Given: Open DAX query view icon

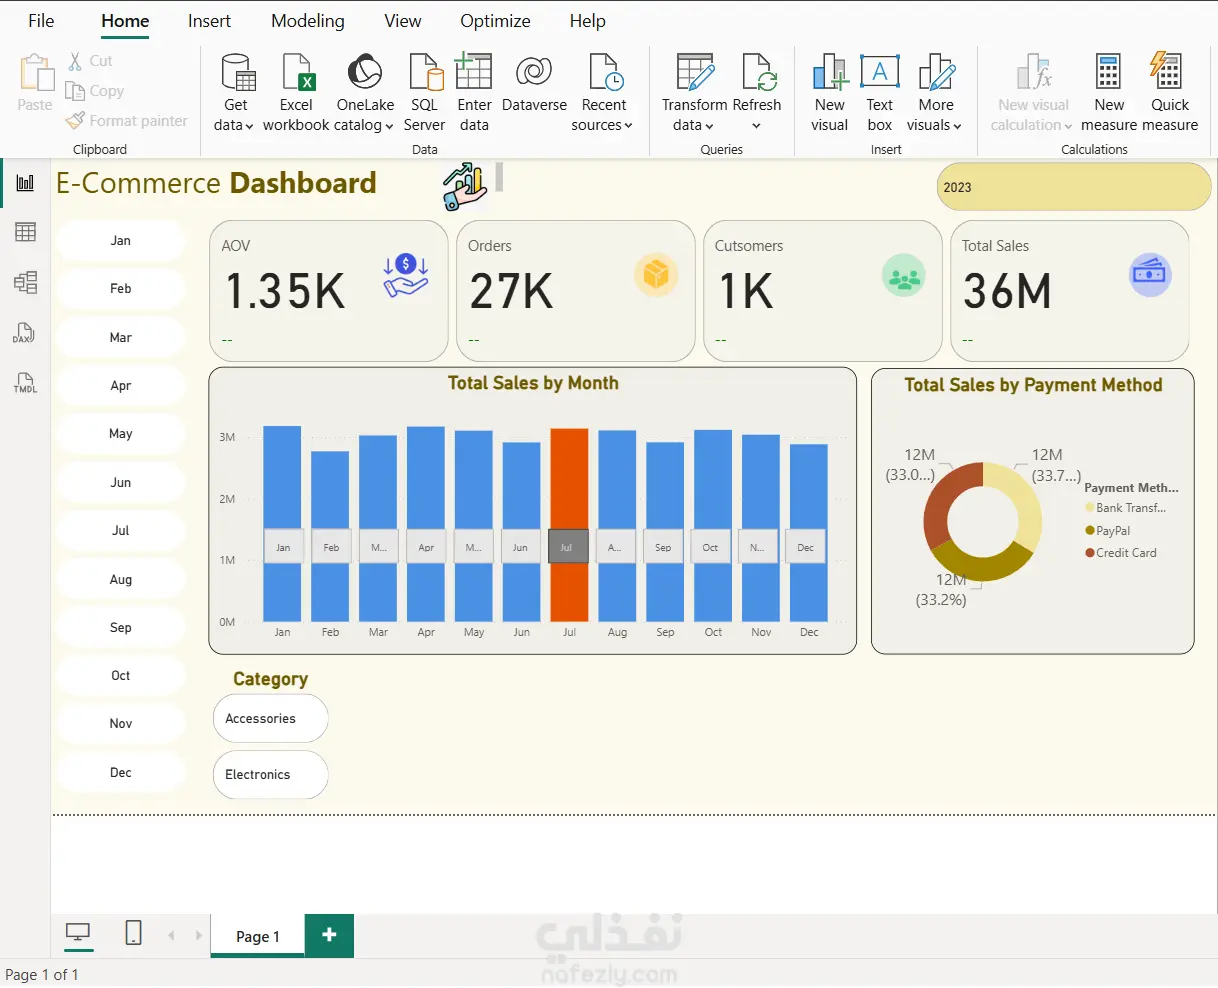Looking at the screenshot, I should coord(24,333).
